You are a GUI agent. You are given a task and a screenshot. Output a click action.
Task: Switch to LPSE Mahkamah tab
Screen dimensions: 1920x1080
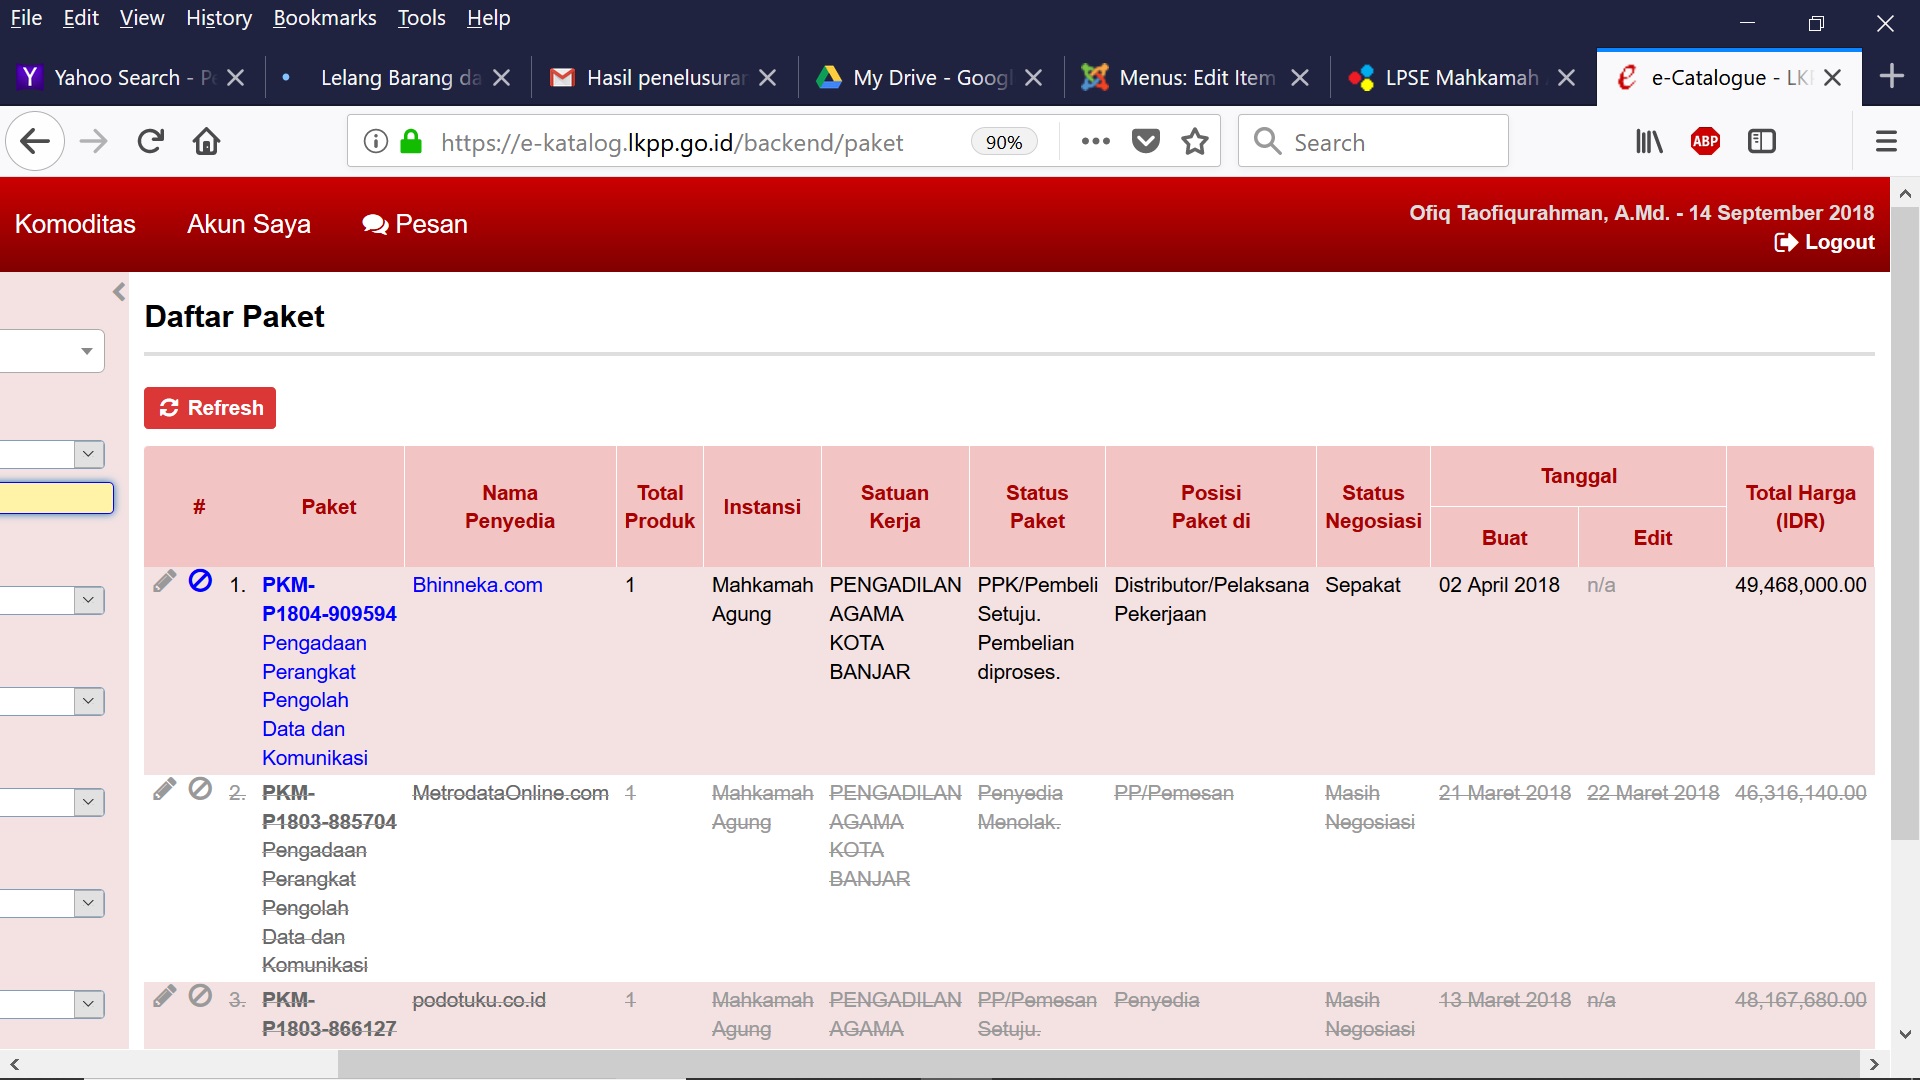(x=1460, y=78)
